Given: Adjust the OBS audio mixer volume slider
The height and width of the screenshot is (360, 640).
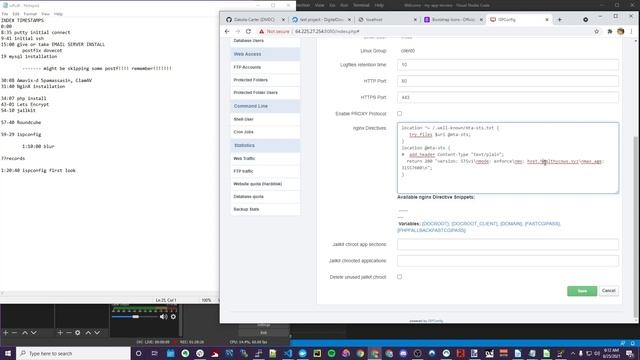Looking at the screenshot, I should [135, 316].
